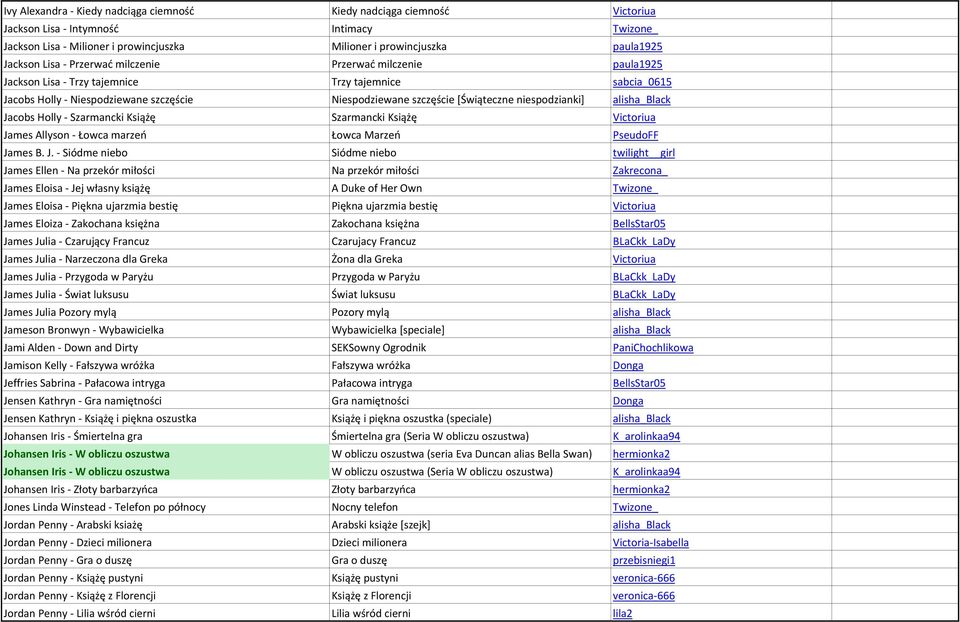960x622 pixels.
Task: Click the 'Nocny telefon' cell
Action: [x=470, y=508]
